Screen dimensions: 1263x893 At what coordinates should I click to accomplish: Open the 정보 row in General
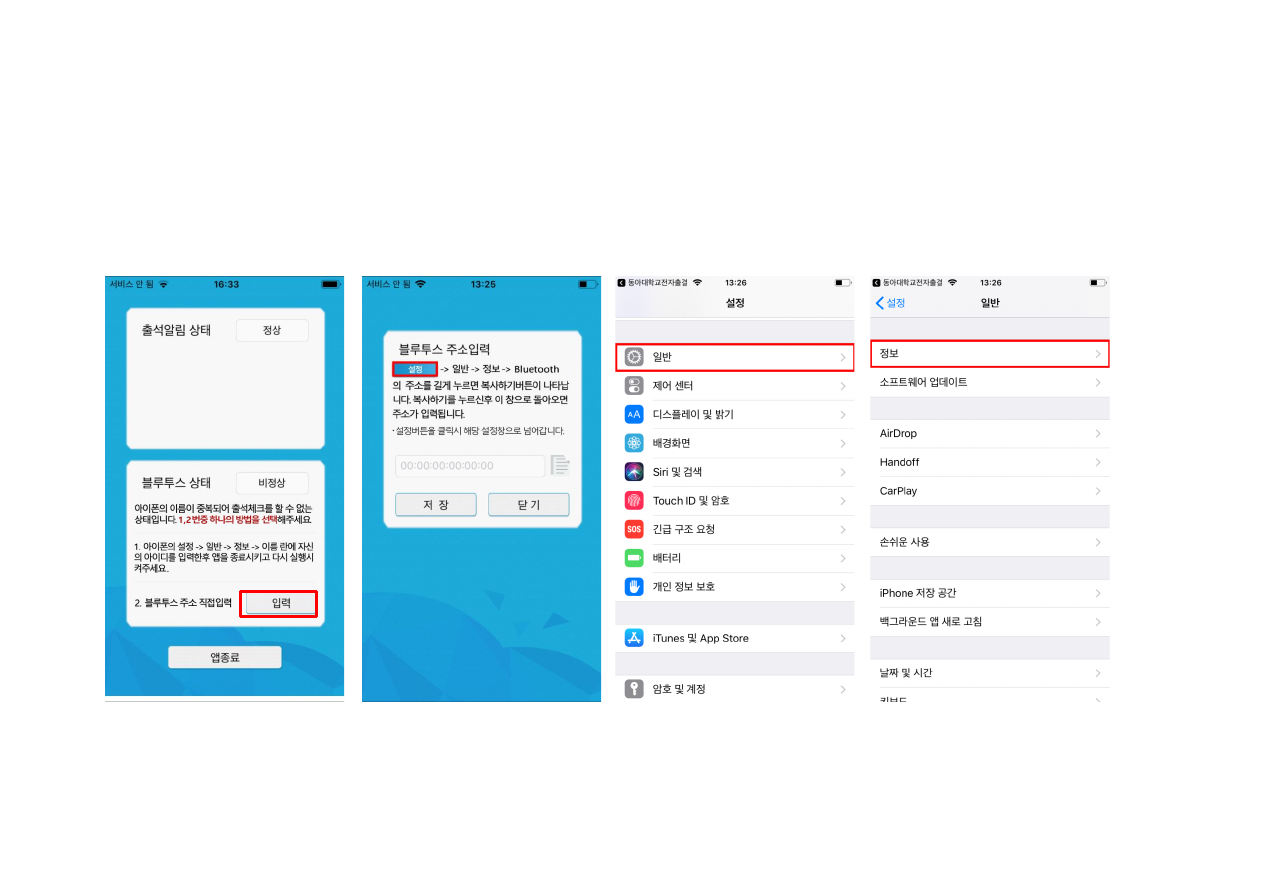tap(990, 354)
